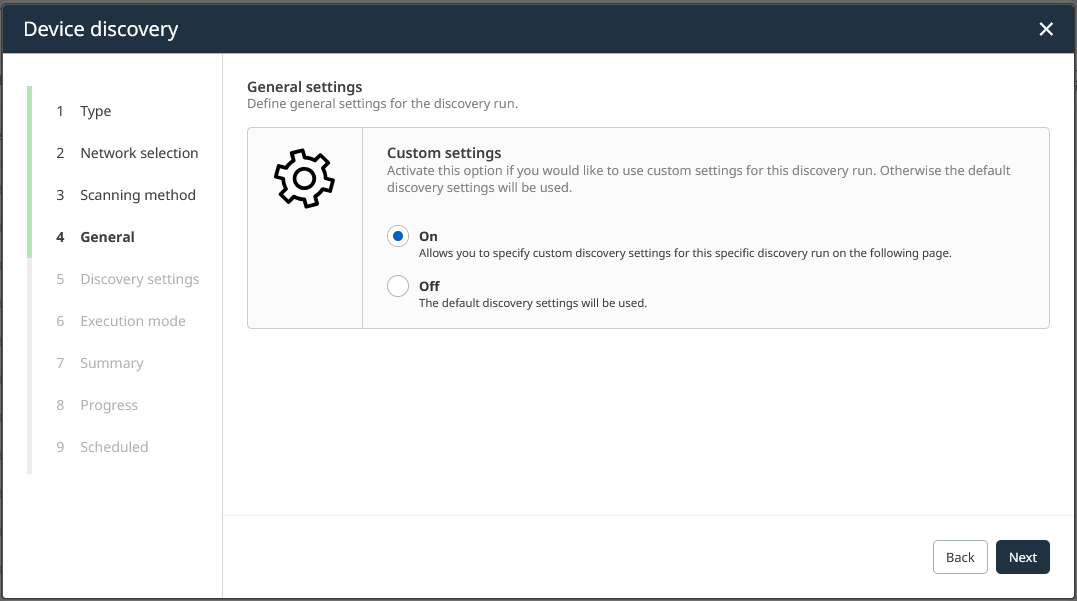1077x601 pixels.
Task: Click Next to continue the wizard
Action: (x=1022, y=557)
